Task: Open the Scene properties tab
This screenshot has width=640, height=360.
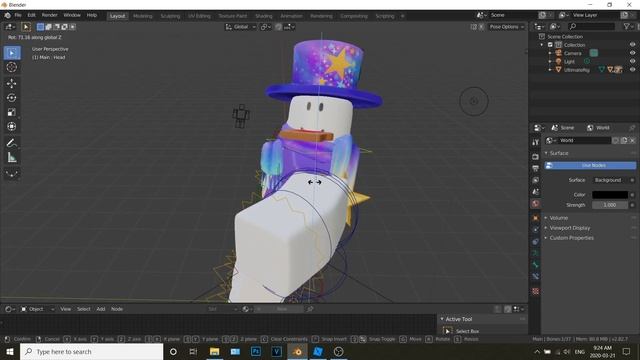Action: (x=536, y=192)
